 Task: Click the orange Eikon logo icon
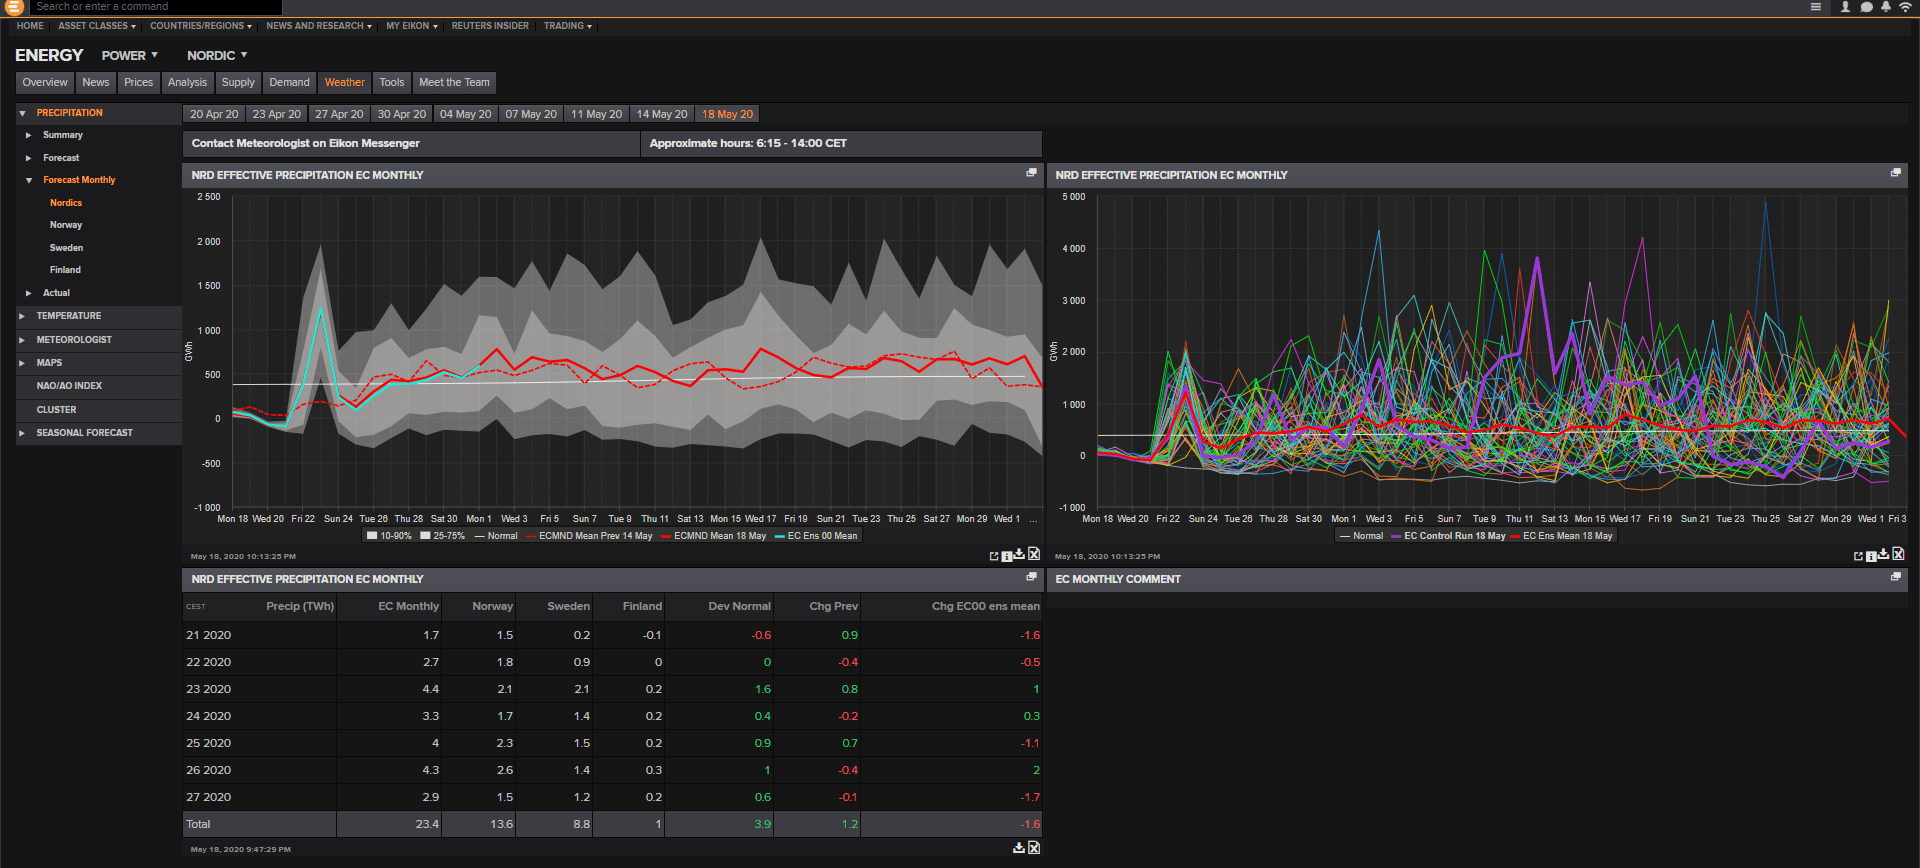pyautogui.click(x=14, y=7)
